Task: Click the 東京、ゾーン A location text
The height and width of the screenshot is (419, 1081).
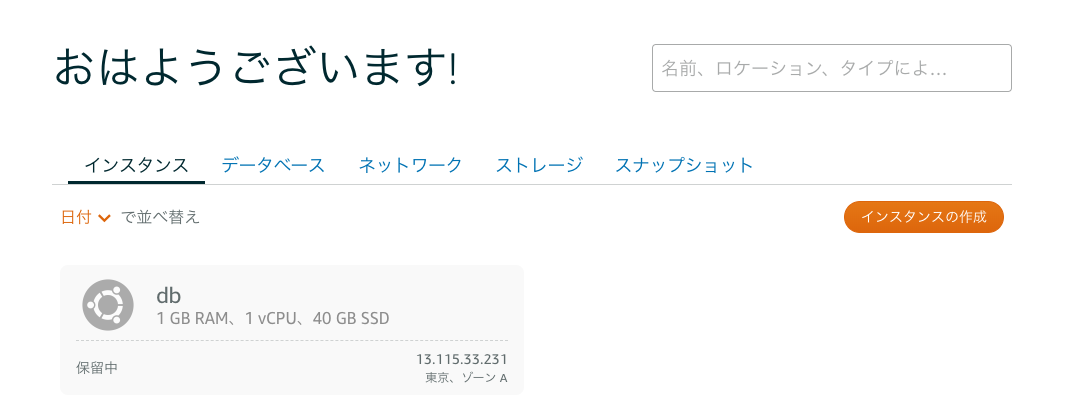Action: tap(466, 378)
